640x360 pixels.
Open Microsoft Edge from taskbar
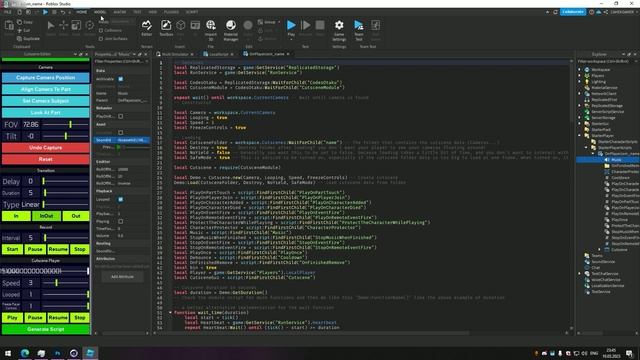25,353
